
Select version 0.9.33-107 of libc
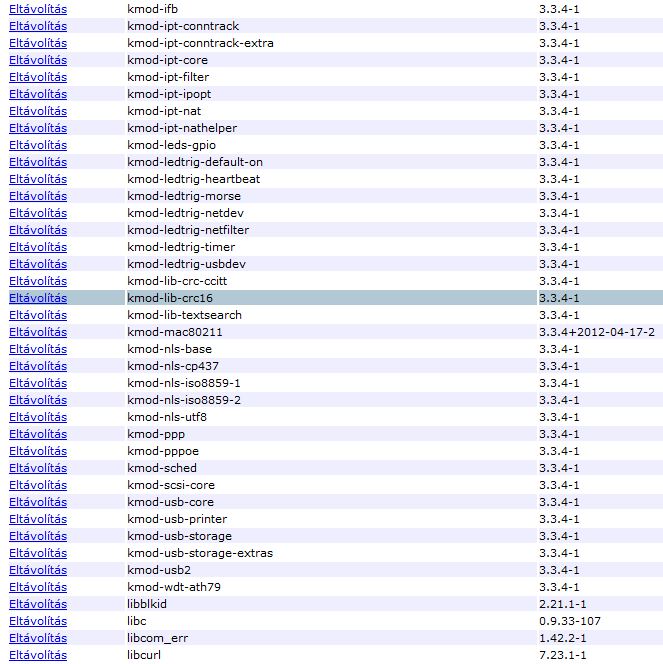pyautogui.click(x=570, y=621)
